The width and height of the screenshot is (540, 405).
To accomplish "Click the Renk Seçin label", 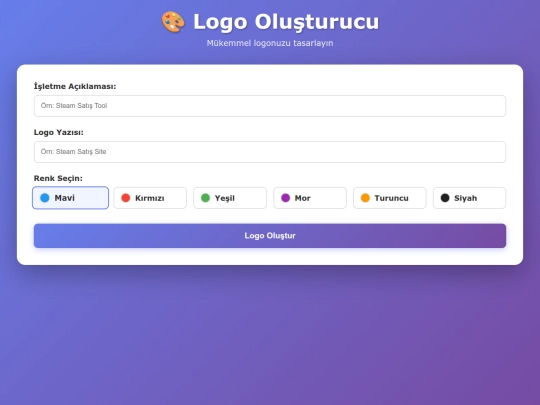I will click(58, 178).
